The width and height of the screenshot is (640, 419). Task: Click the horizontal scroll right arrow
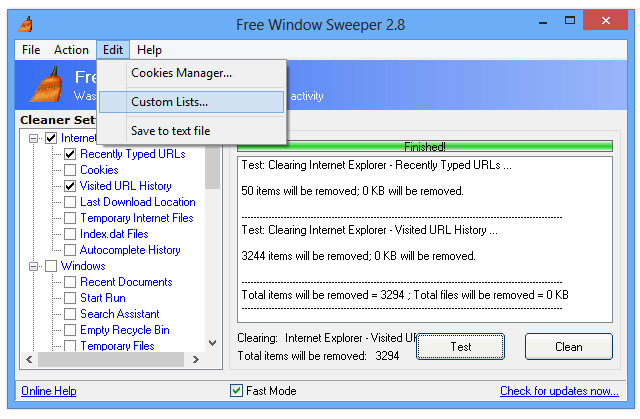(196, 359)
